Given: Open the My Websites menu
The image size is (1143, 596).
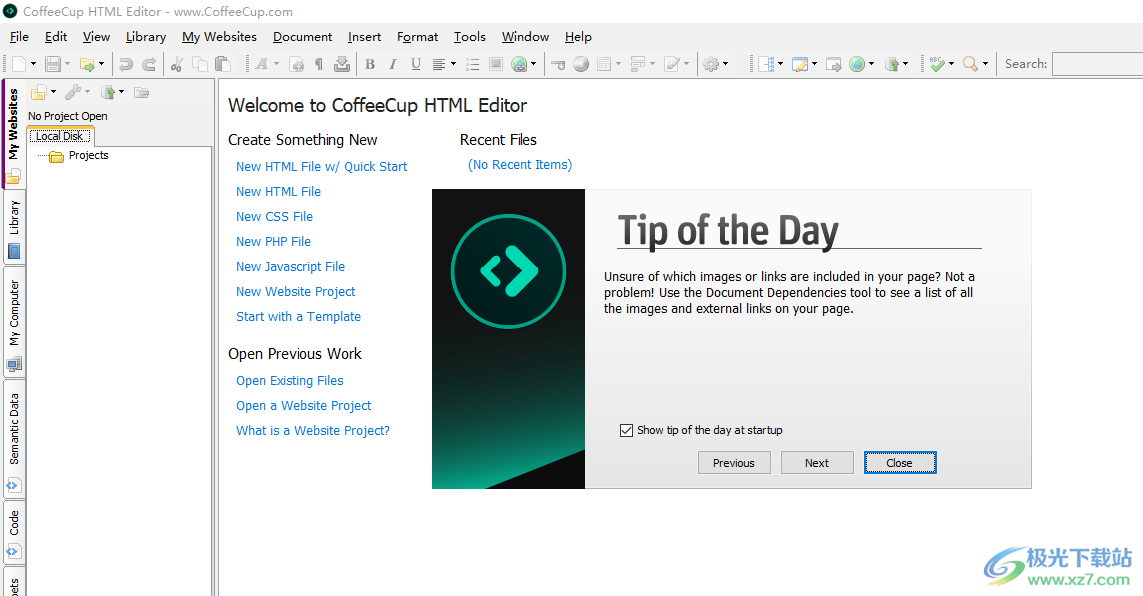Looking at the screenshot, I should [x=219, y=36].
